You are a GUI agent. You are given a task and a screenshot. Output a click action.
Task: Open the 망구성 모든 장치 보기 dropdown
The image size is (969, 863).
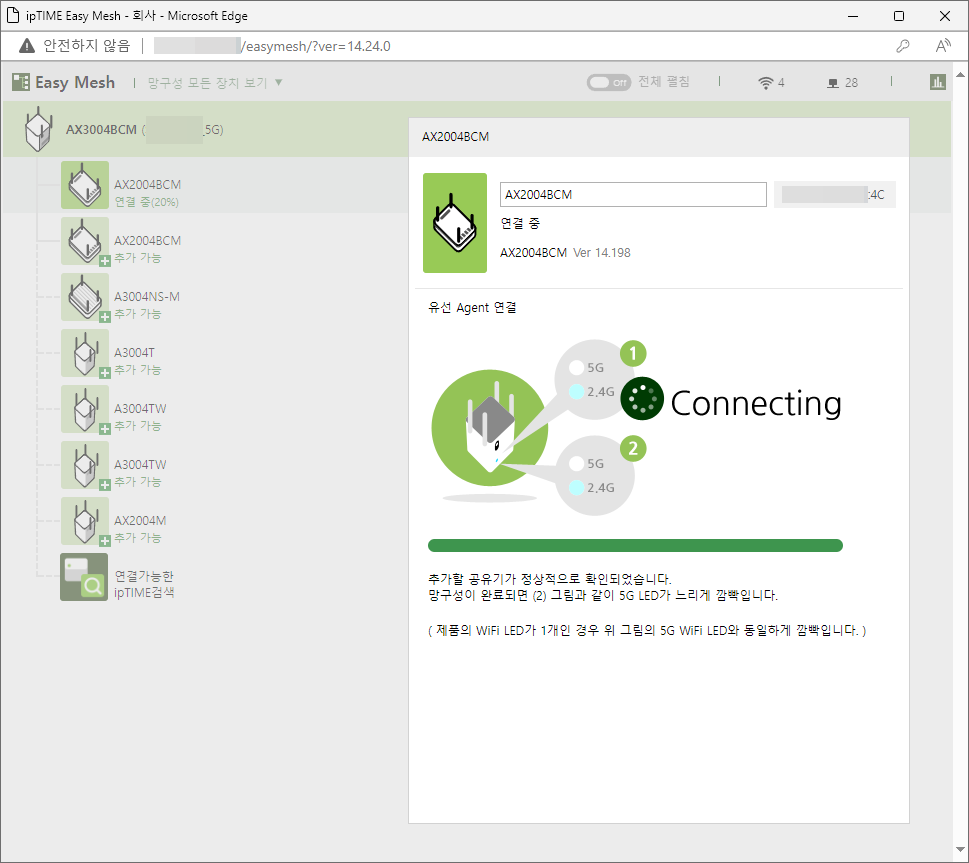pyautogui.click(x=214, y=83)
